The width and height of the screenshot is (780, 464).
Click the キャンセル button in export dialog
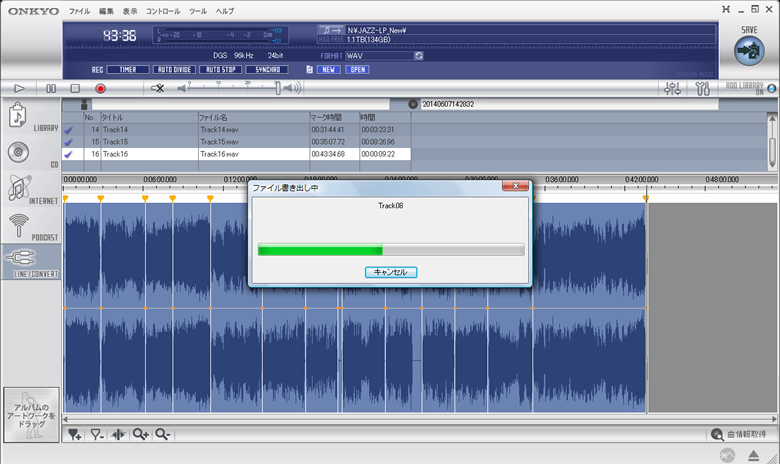click(x=390, y=272)
